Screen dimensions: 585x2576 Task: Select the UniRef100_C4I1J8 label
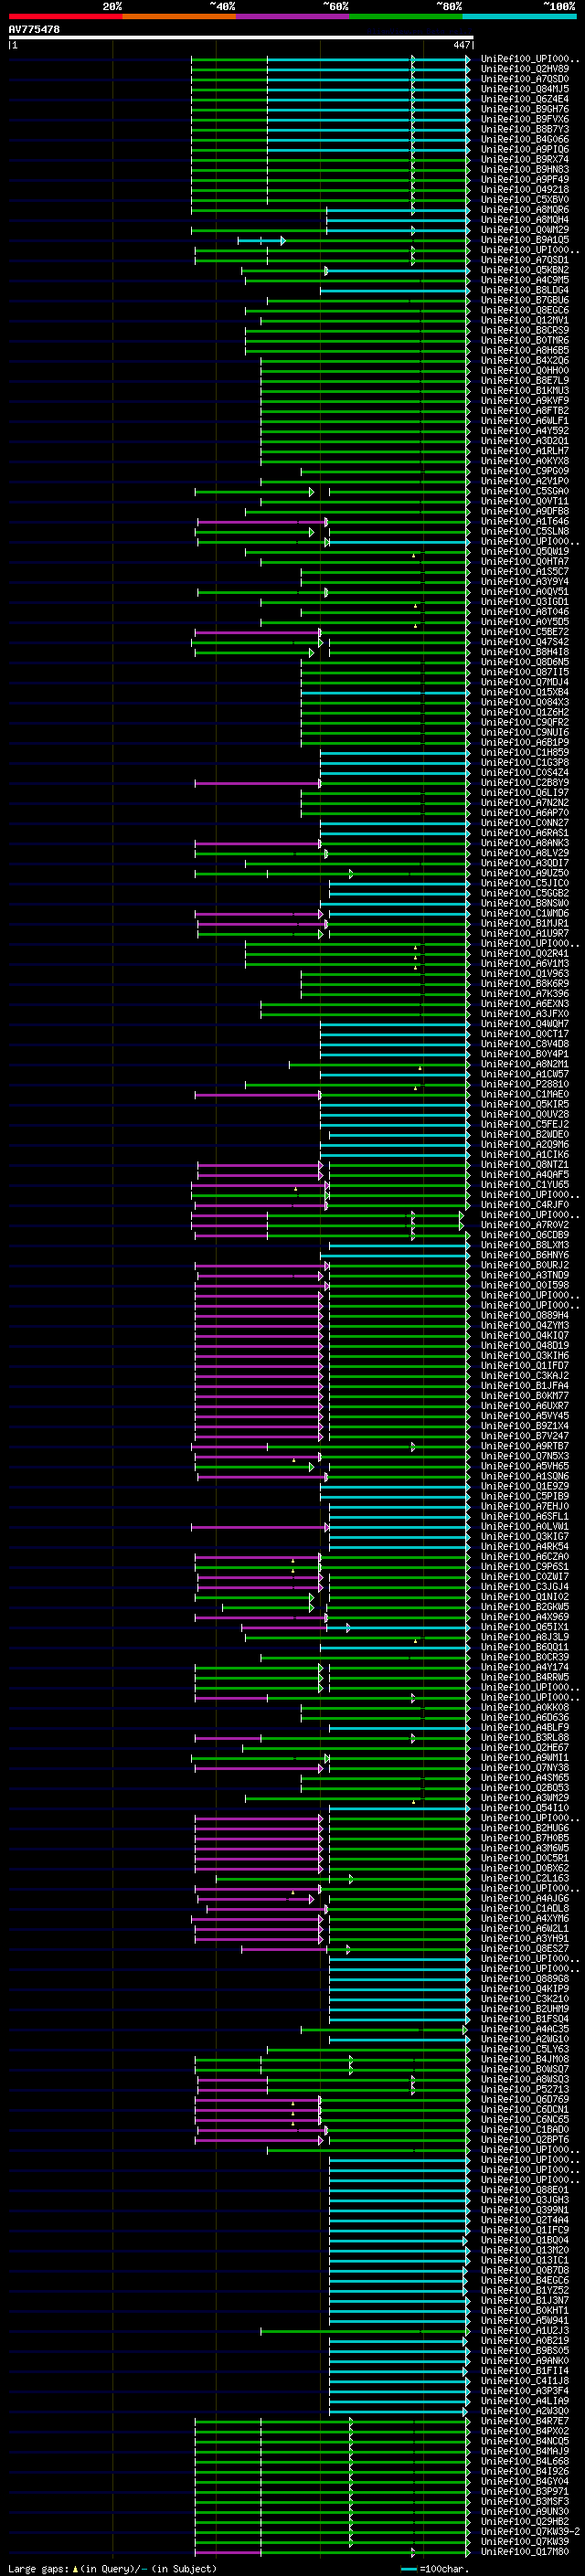[525, 2380]
